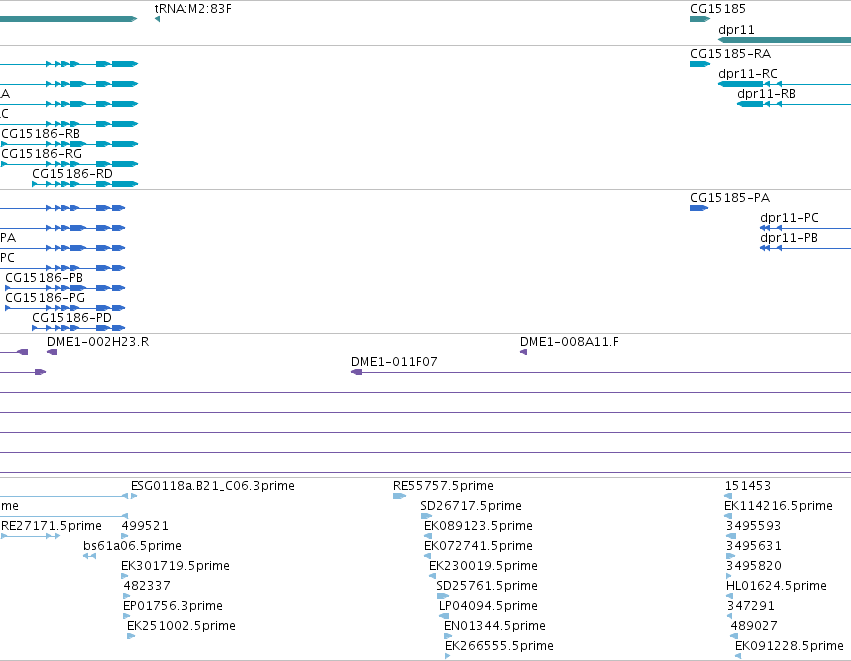Click the dpr11-RC thick exon bar

[x=740, y=84]
